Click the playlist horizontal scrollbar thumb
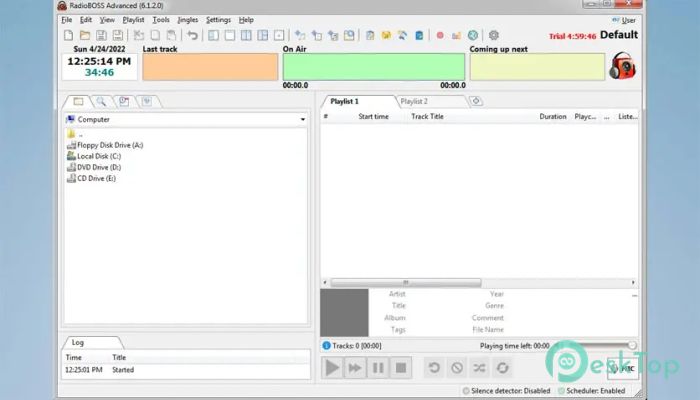 pyautogui.click(x=406, y=283)
